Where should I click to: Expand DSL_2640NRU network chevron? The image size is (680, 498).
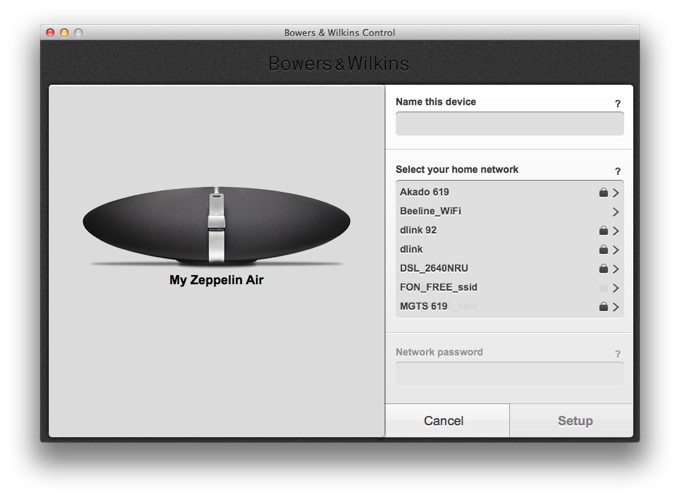(616, 269)
